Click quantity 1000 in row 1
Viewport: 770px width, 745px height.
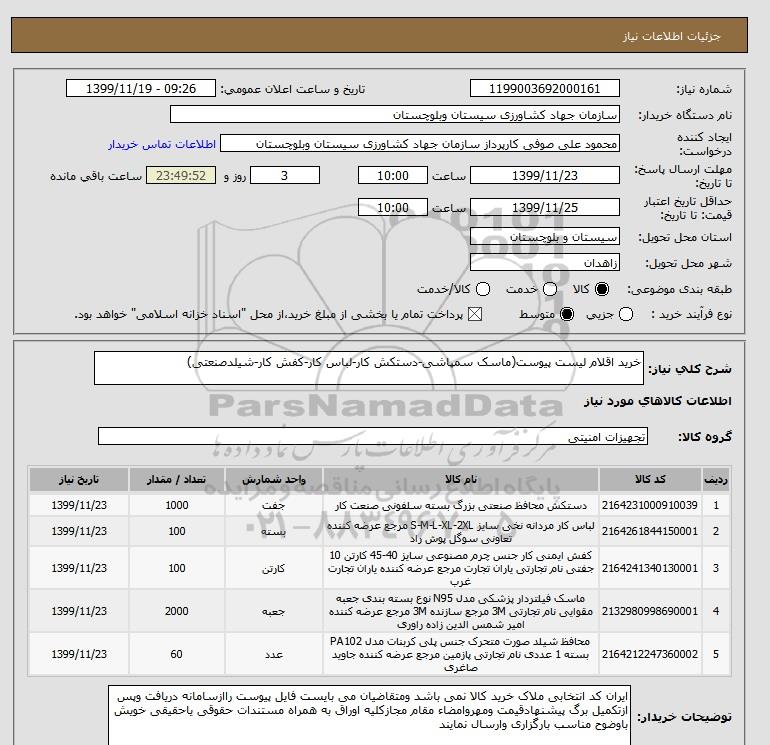coord(177,505)
